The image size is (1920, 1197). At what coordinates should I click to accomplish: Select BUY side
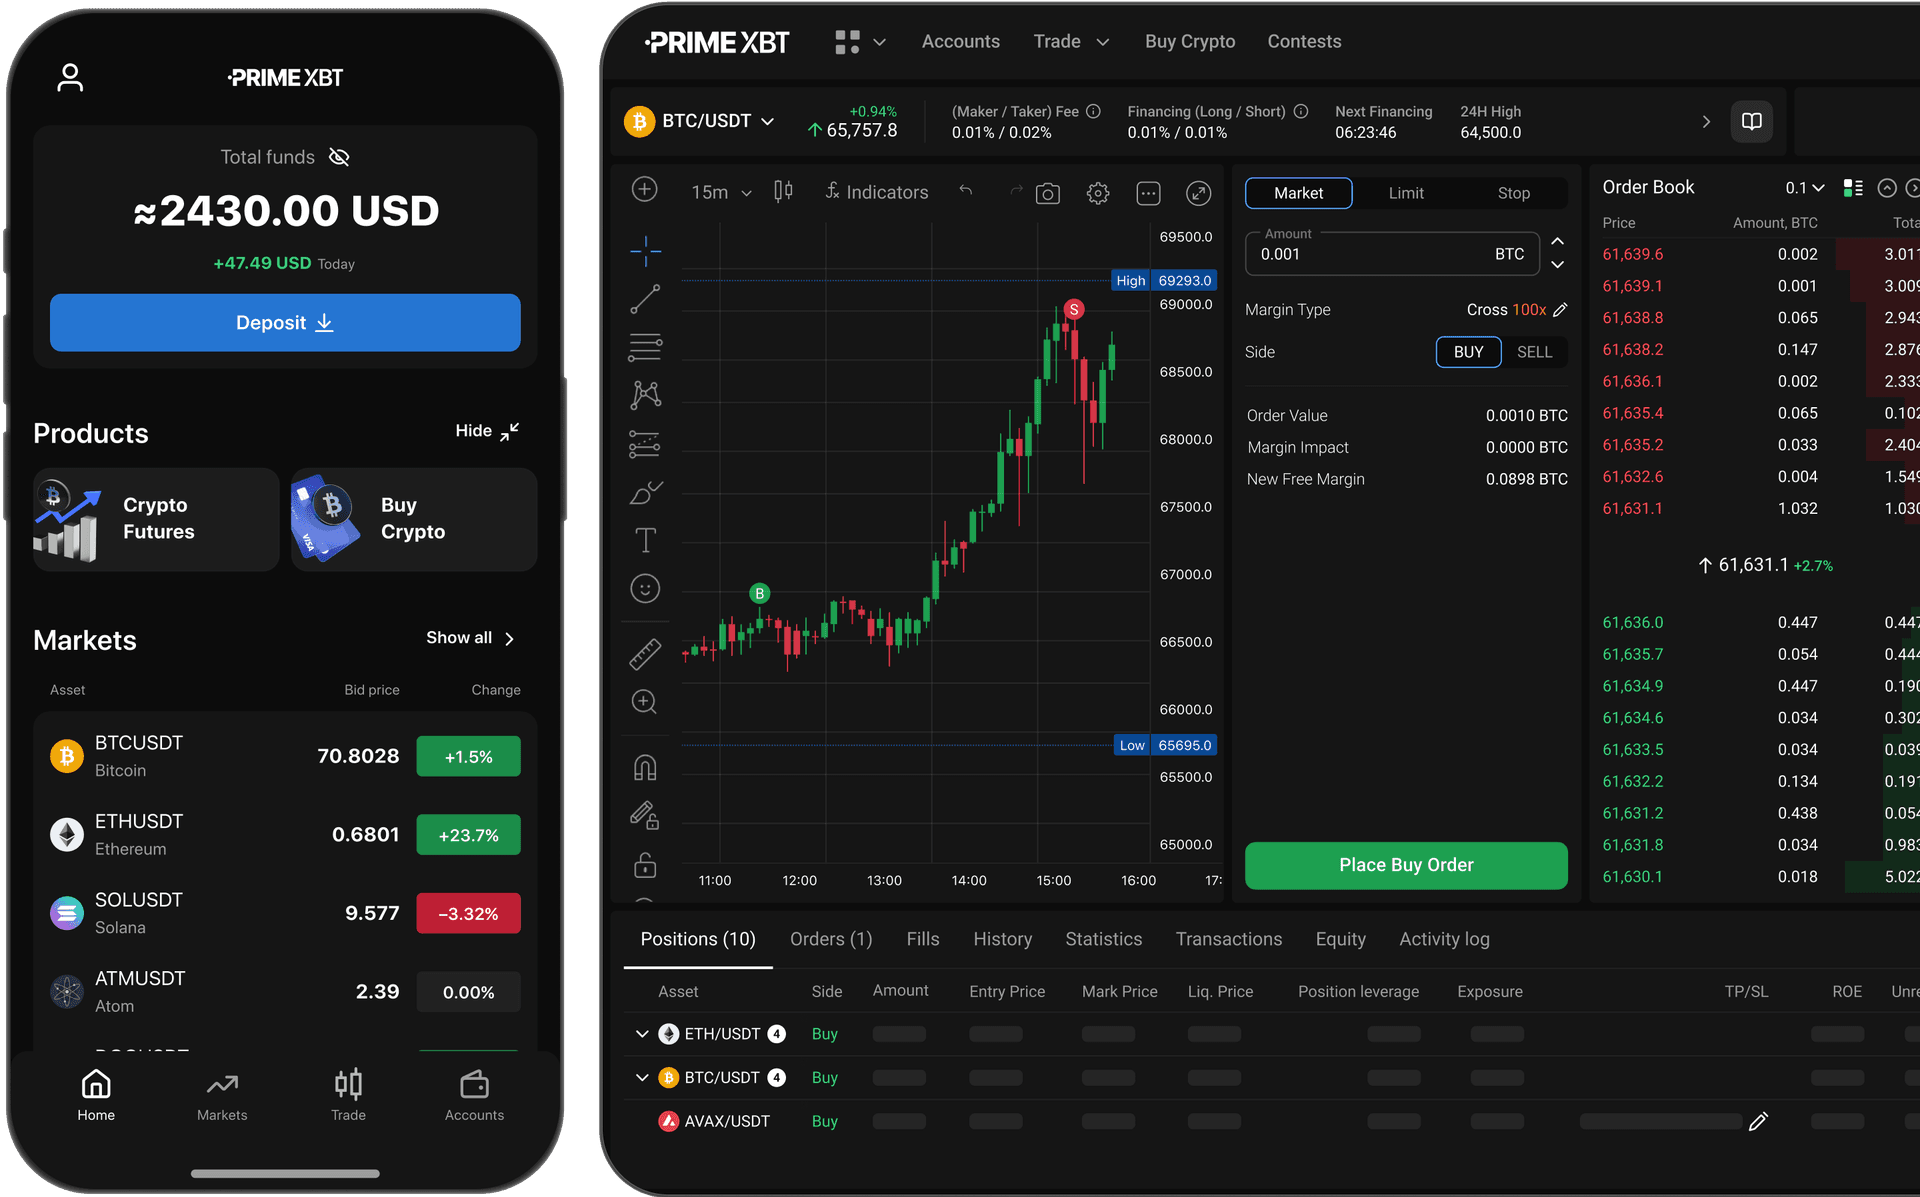click(1468, 352)
